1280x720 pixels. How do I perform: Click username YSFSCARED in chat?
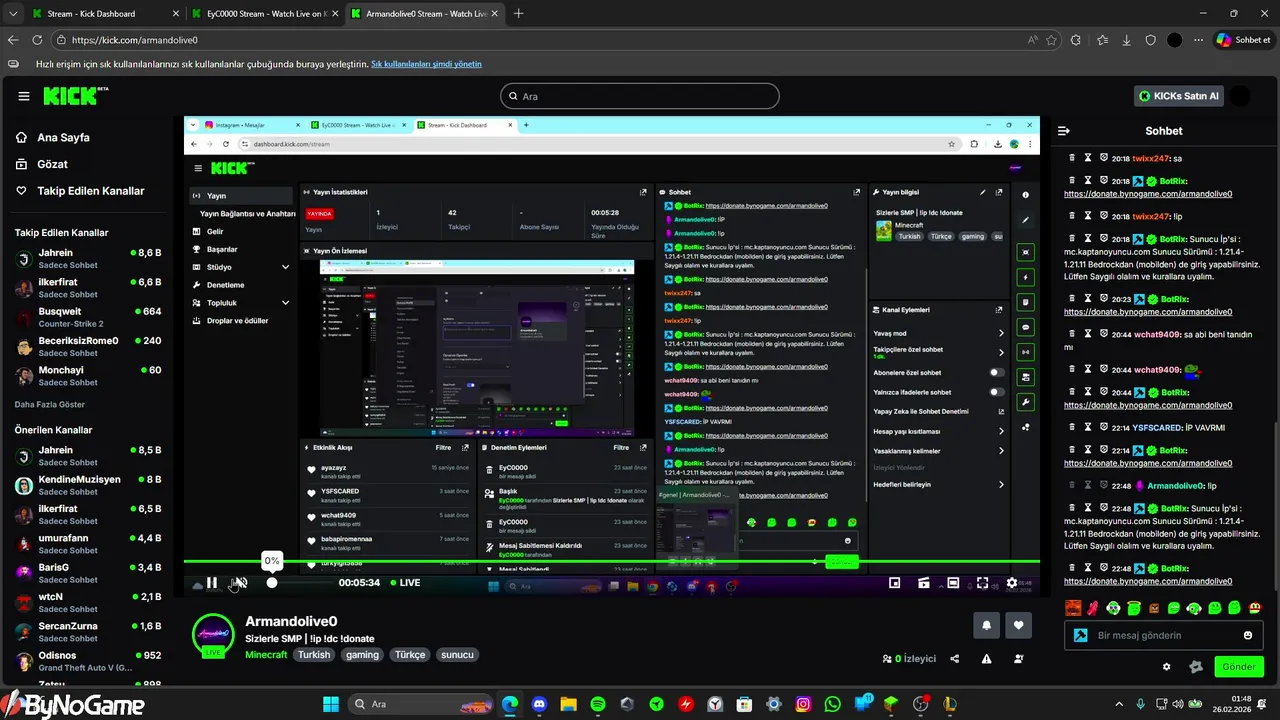tap(1158, 427)
